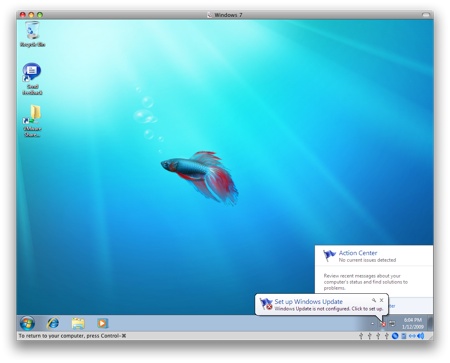Click the CD/DVD drive icon in VMware status bar

click(395, 336)
